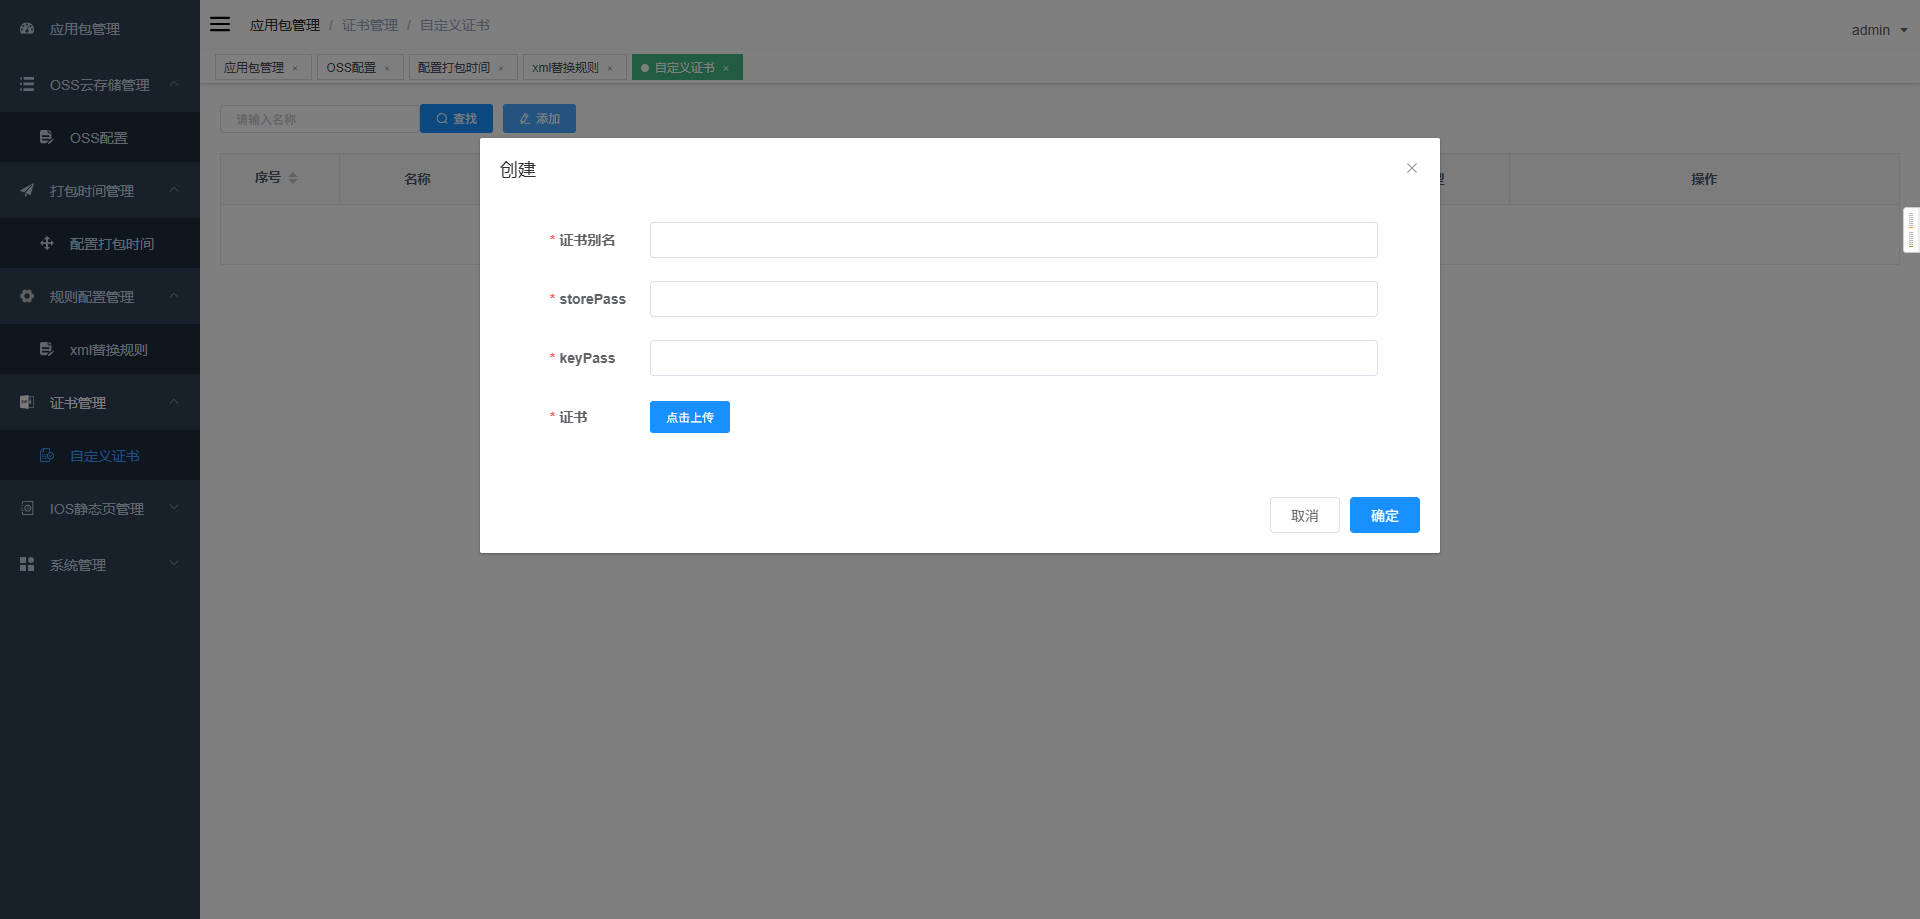Close the xml替换规则 tab via its x

(610, 68)
